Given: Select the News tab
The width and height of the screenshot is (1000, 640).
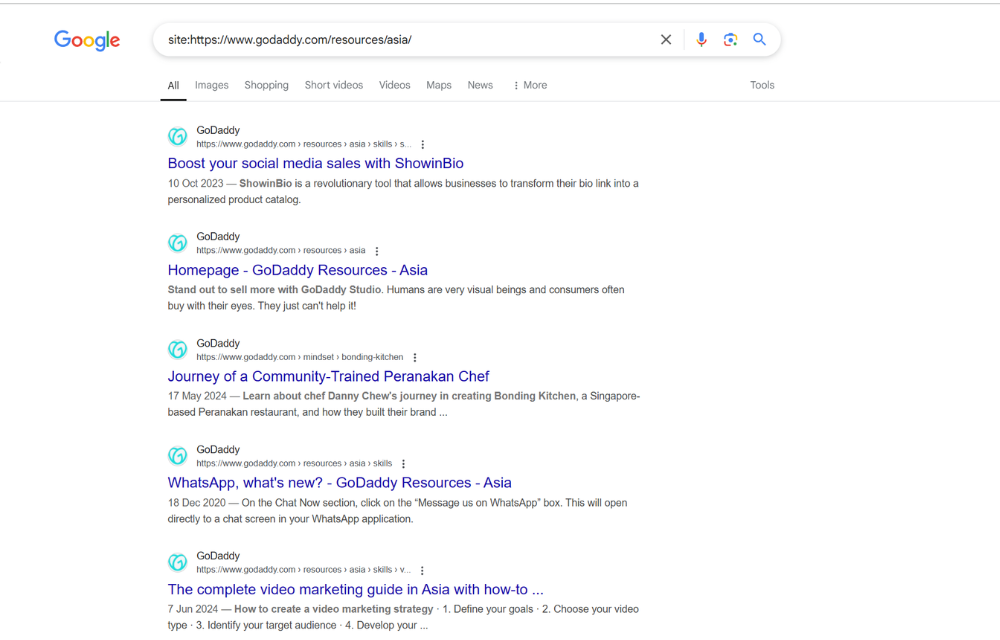Looking at the screenshot, I should coord(480,85).
